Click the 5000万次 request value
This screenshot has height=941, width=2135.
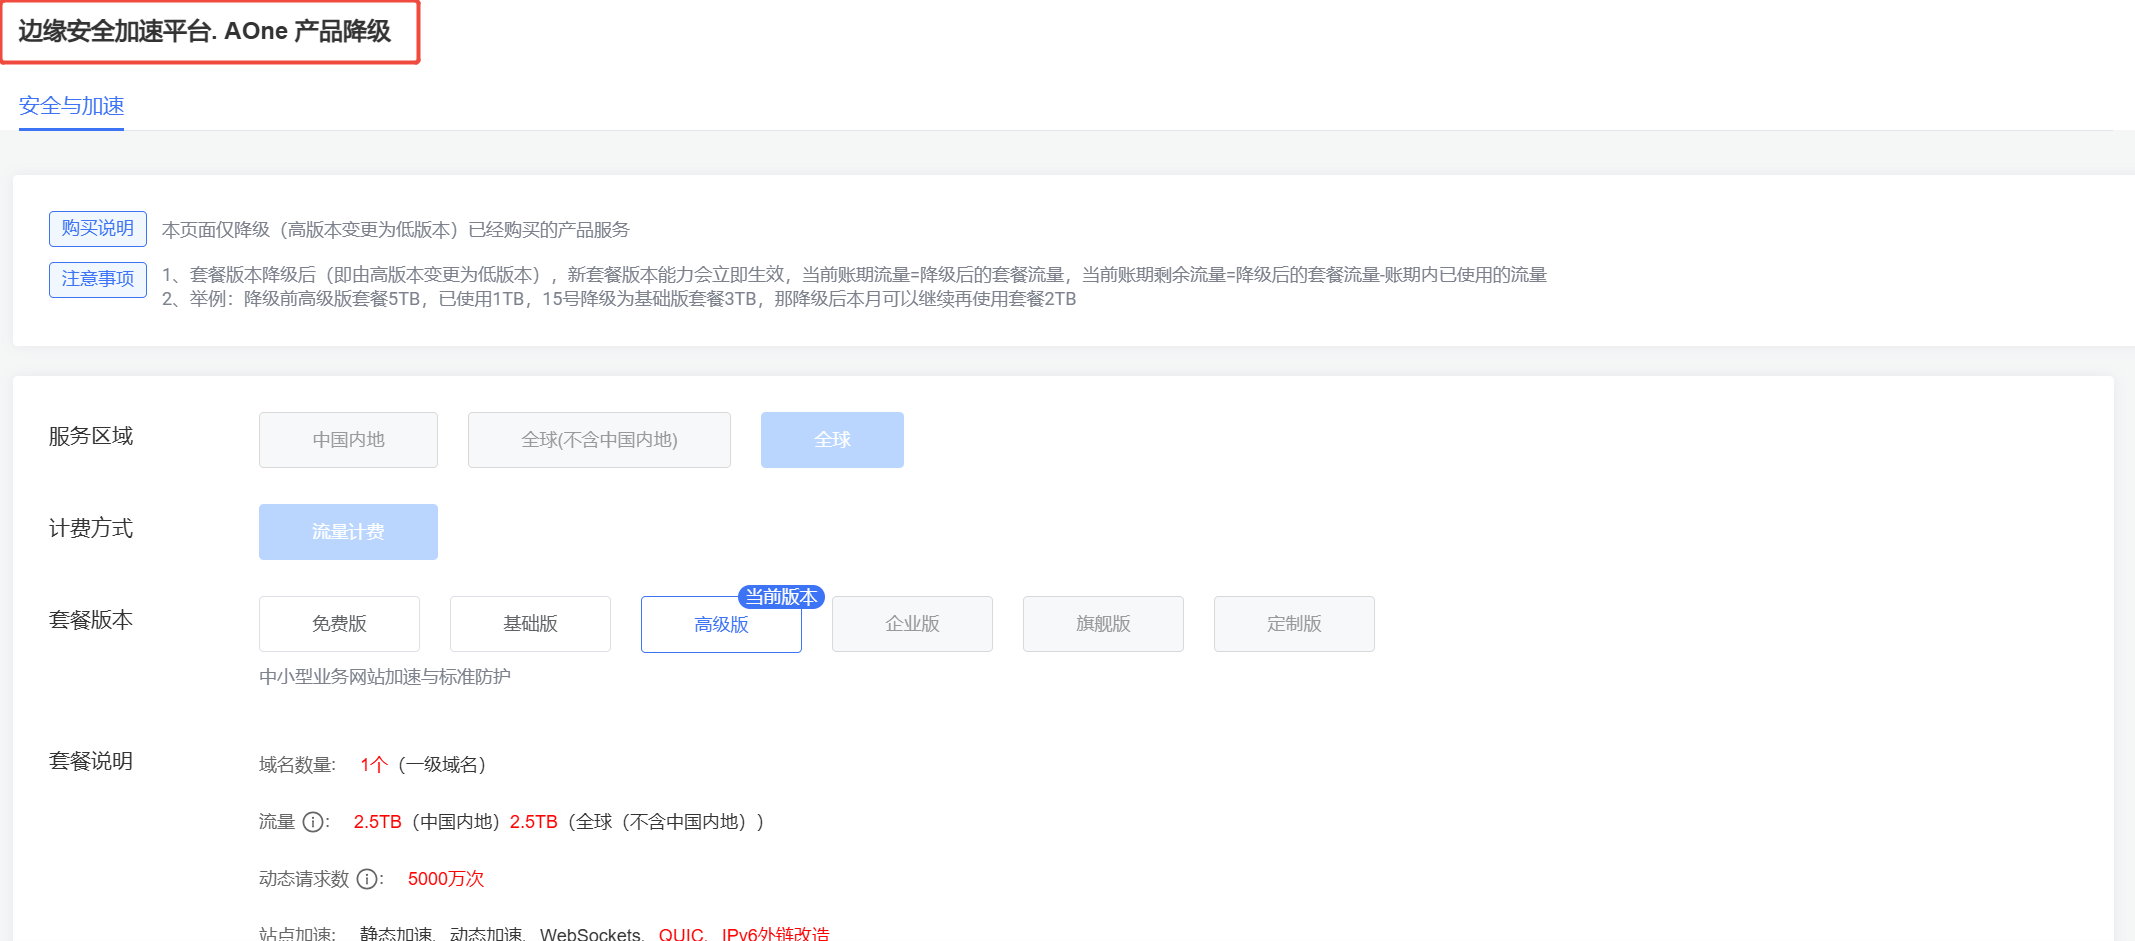click(446, 879)
